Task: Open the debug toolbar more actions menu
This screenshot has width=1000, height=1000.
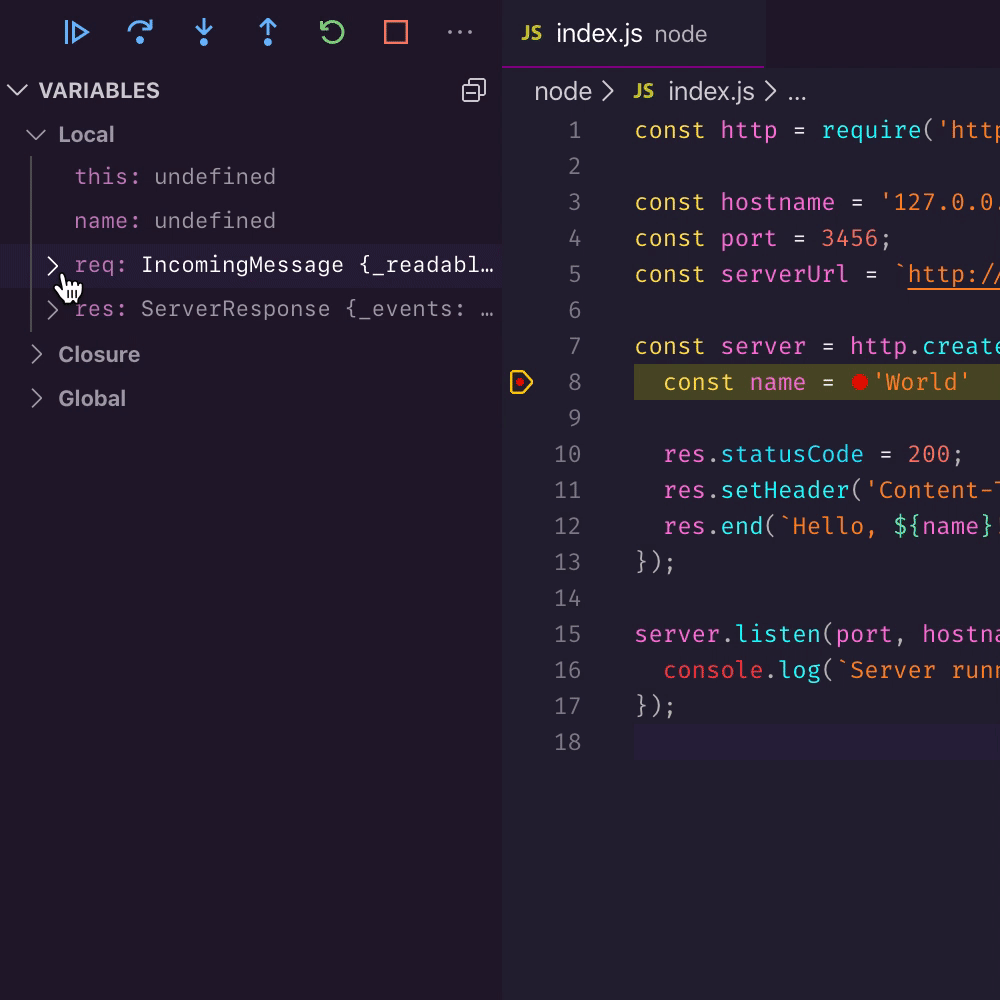Action: click(460, 33)
